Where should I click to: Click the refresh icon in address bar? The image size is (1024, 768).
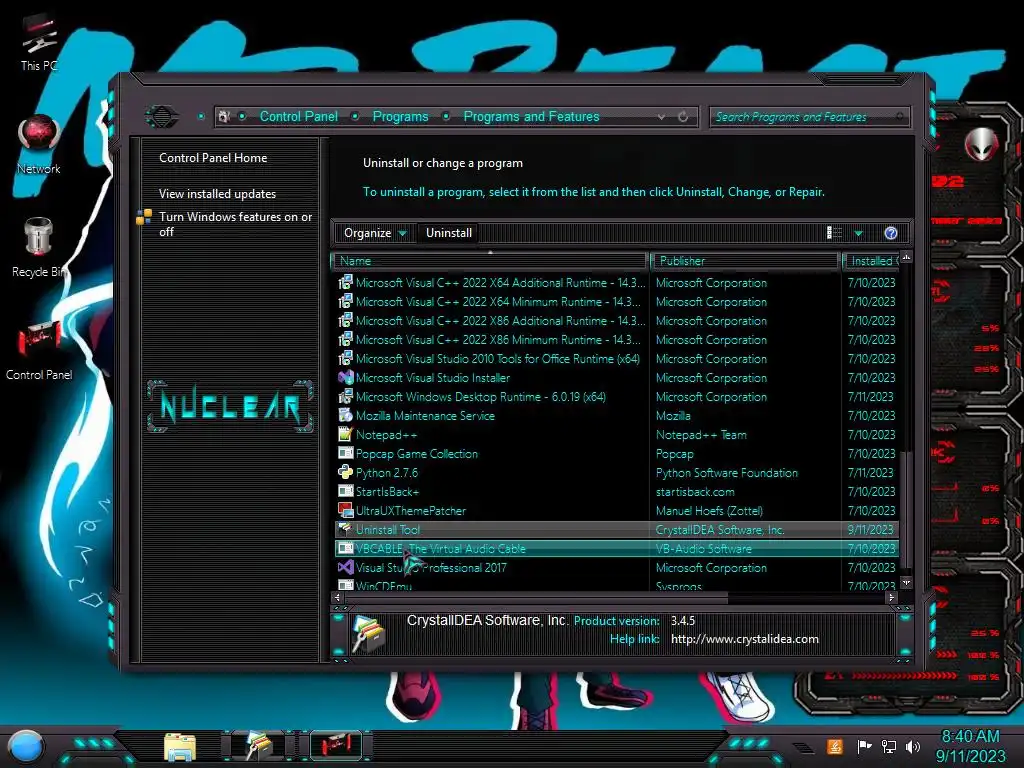683,117
